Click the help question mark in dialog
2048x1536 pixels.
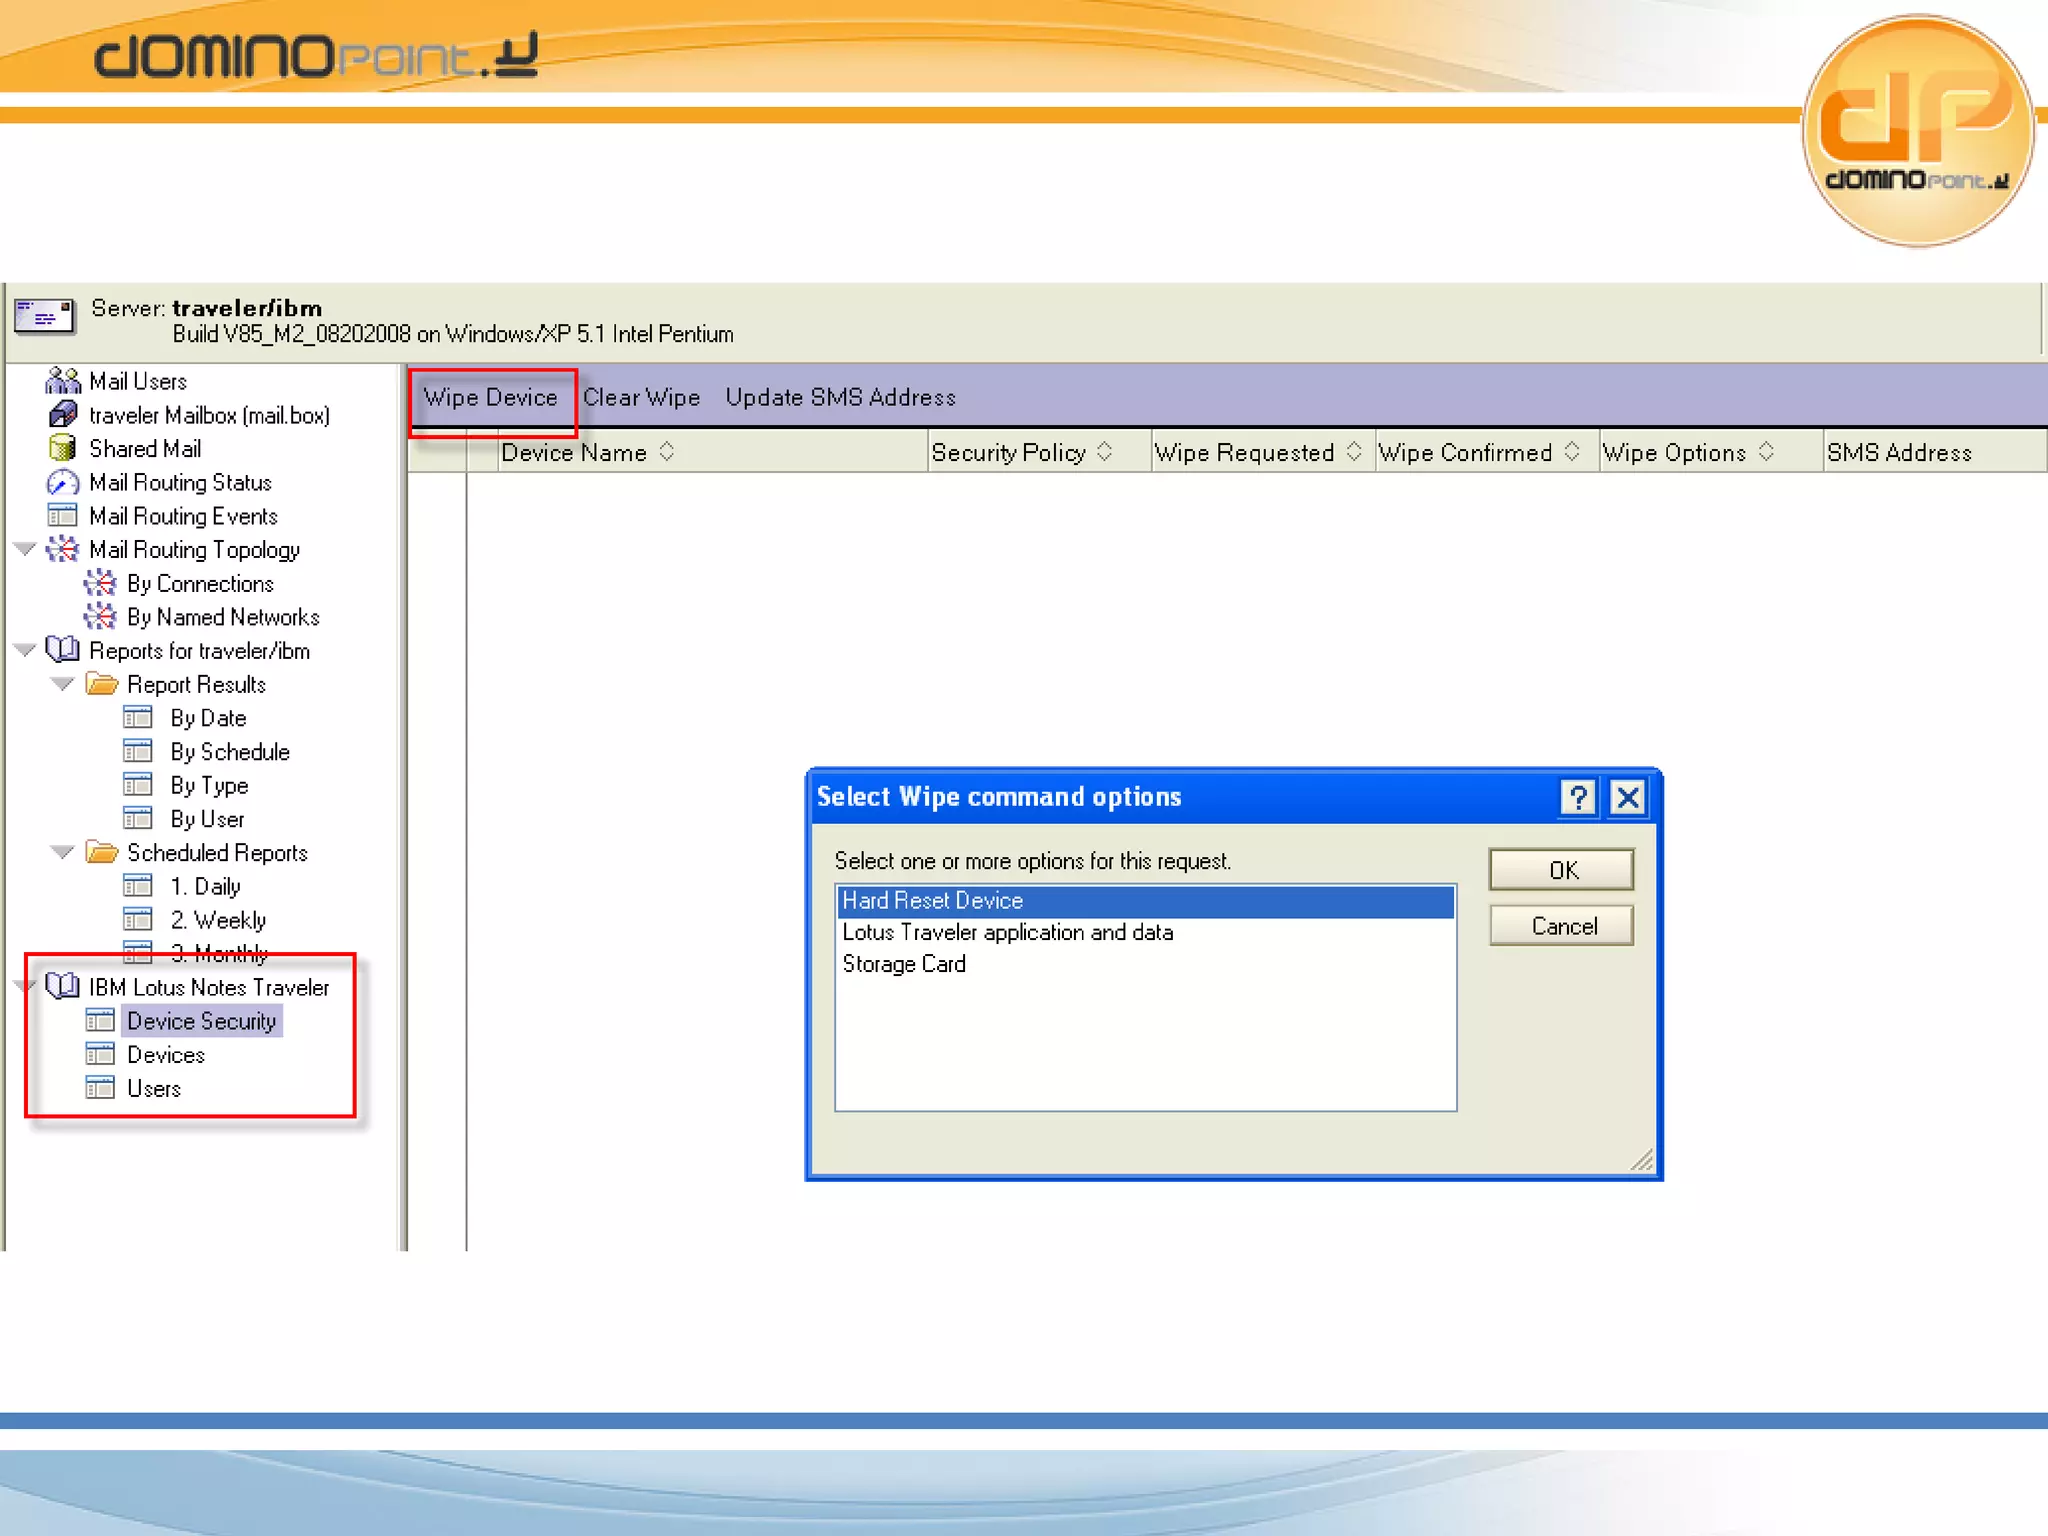pos(1577,797)
